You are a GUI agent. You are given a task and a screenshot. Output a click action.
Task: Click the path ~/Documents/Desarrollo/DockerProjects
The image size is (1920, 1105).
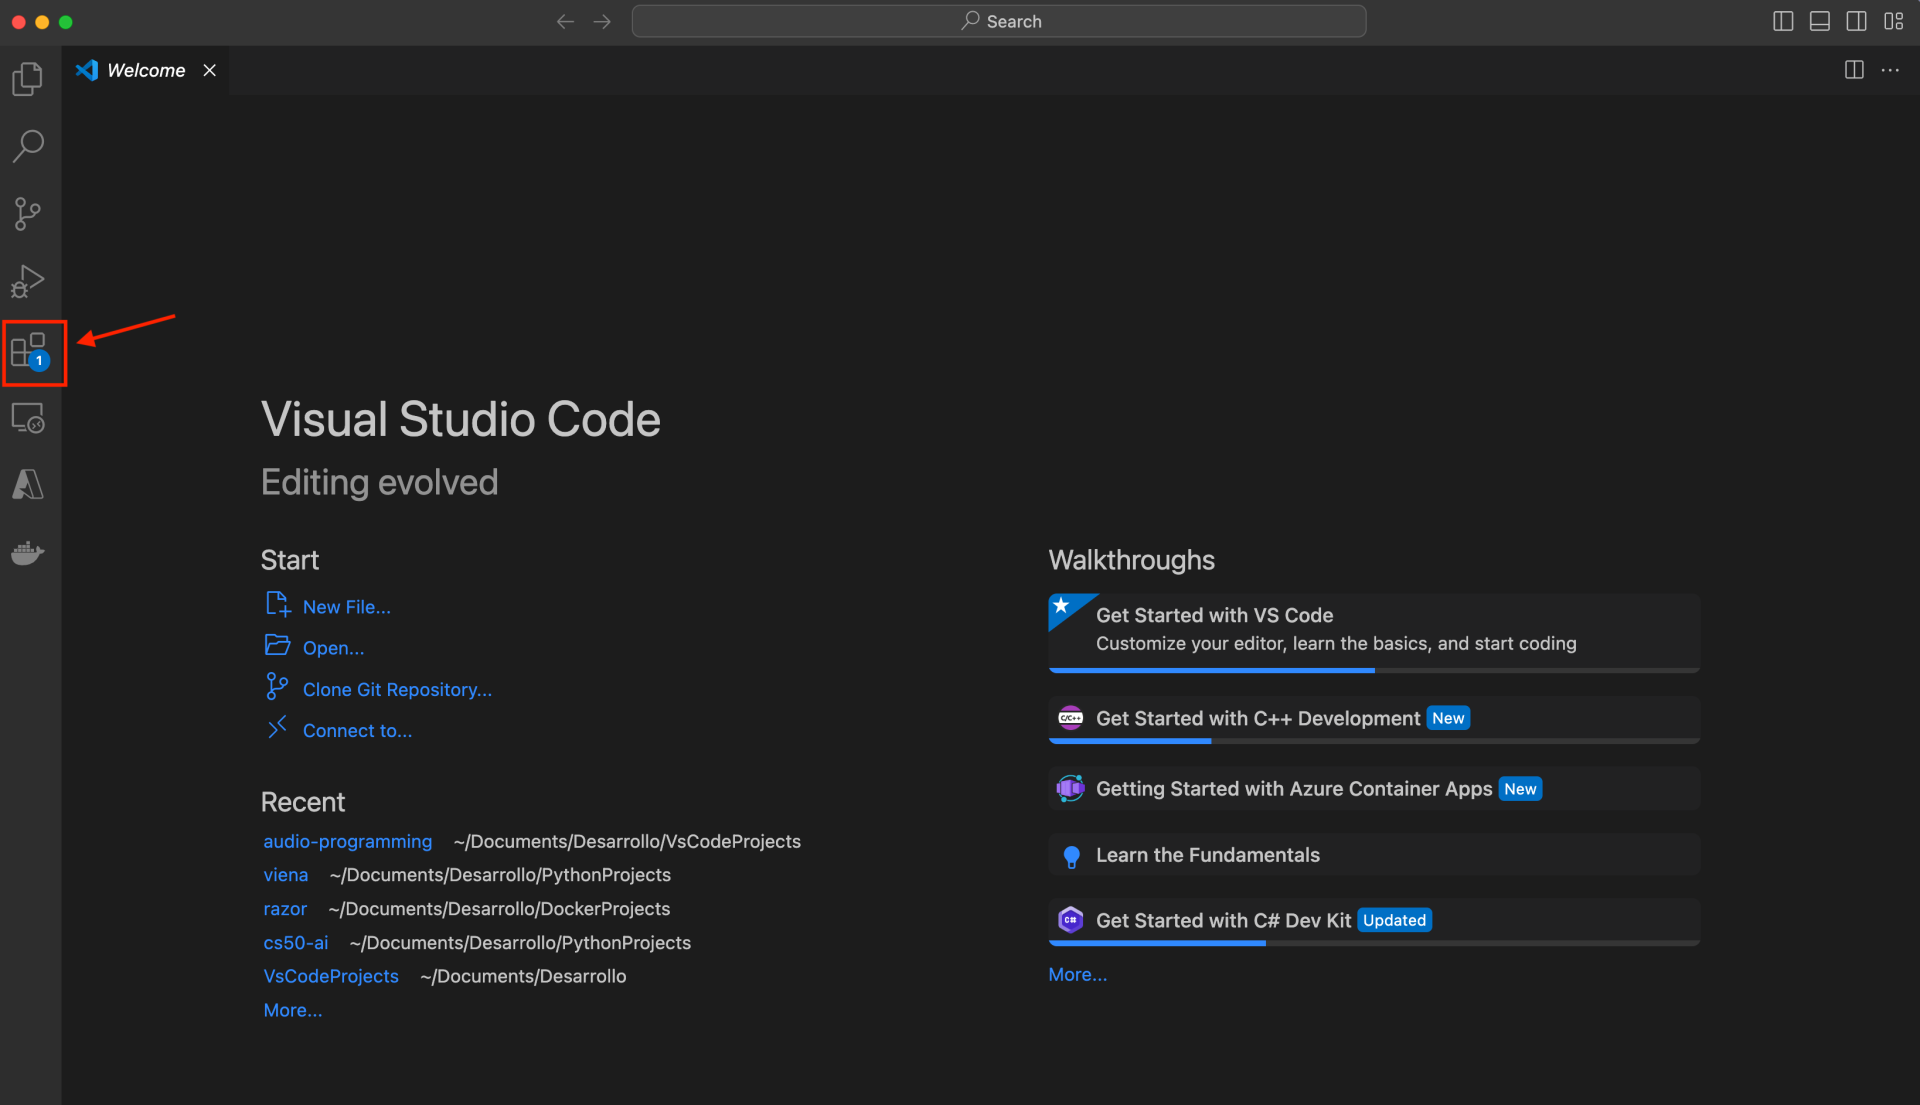click(x=499, y=909)
